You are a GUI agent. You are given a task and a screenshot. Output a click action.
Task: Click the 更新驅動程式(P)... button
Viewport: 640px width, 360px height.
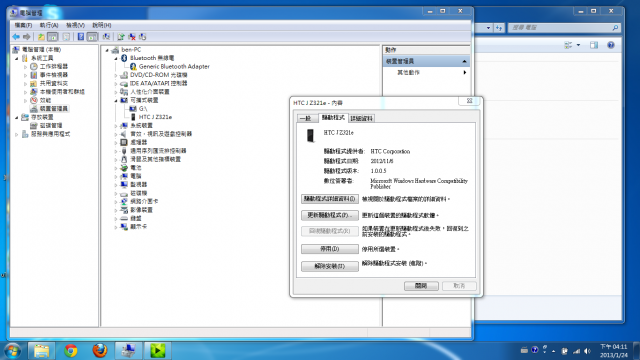[330, 215]
